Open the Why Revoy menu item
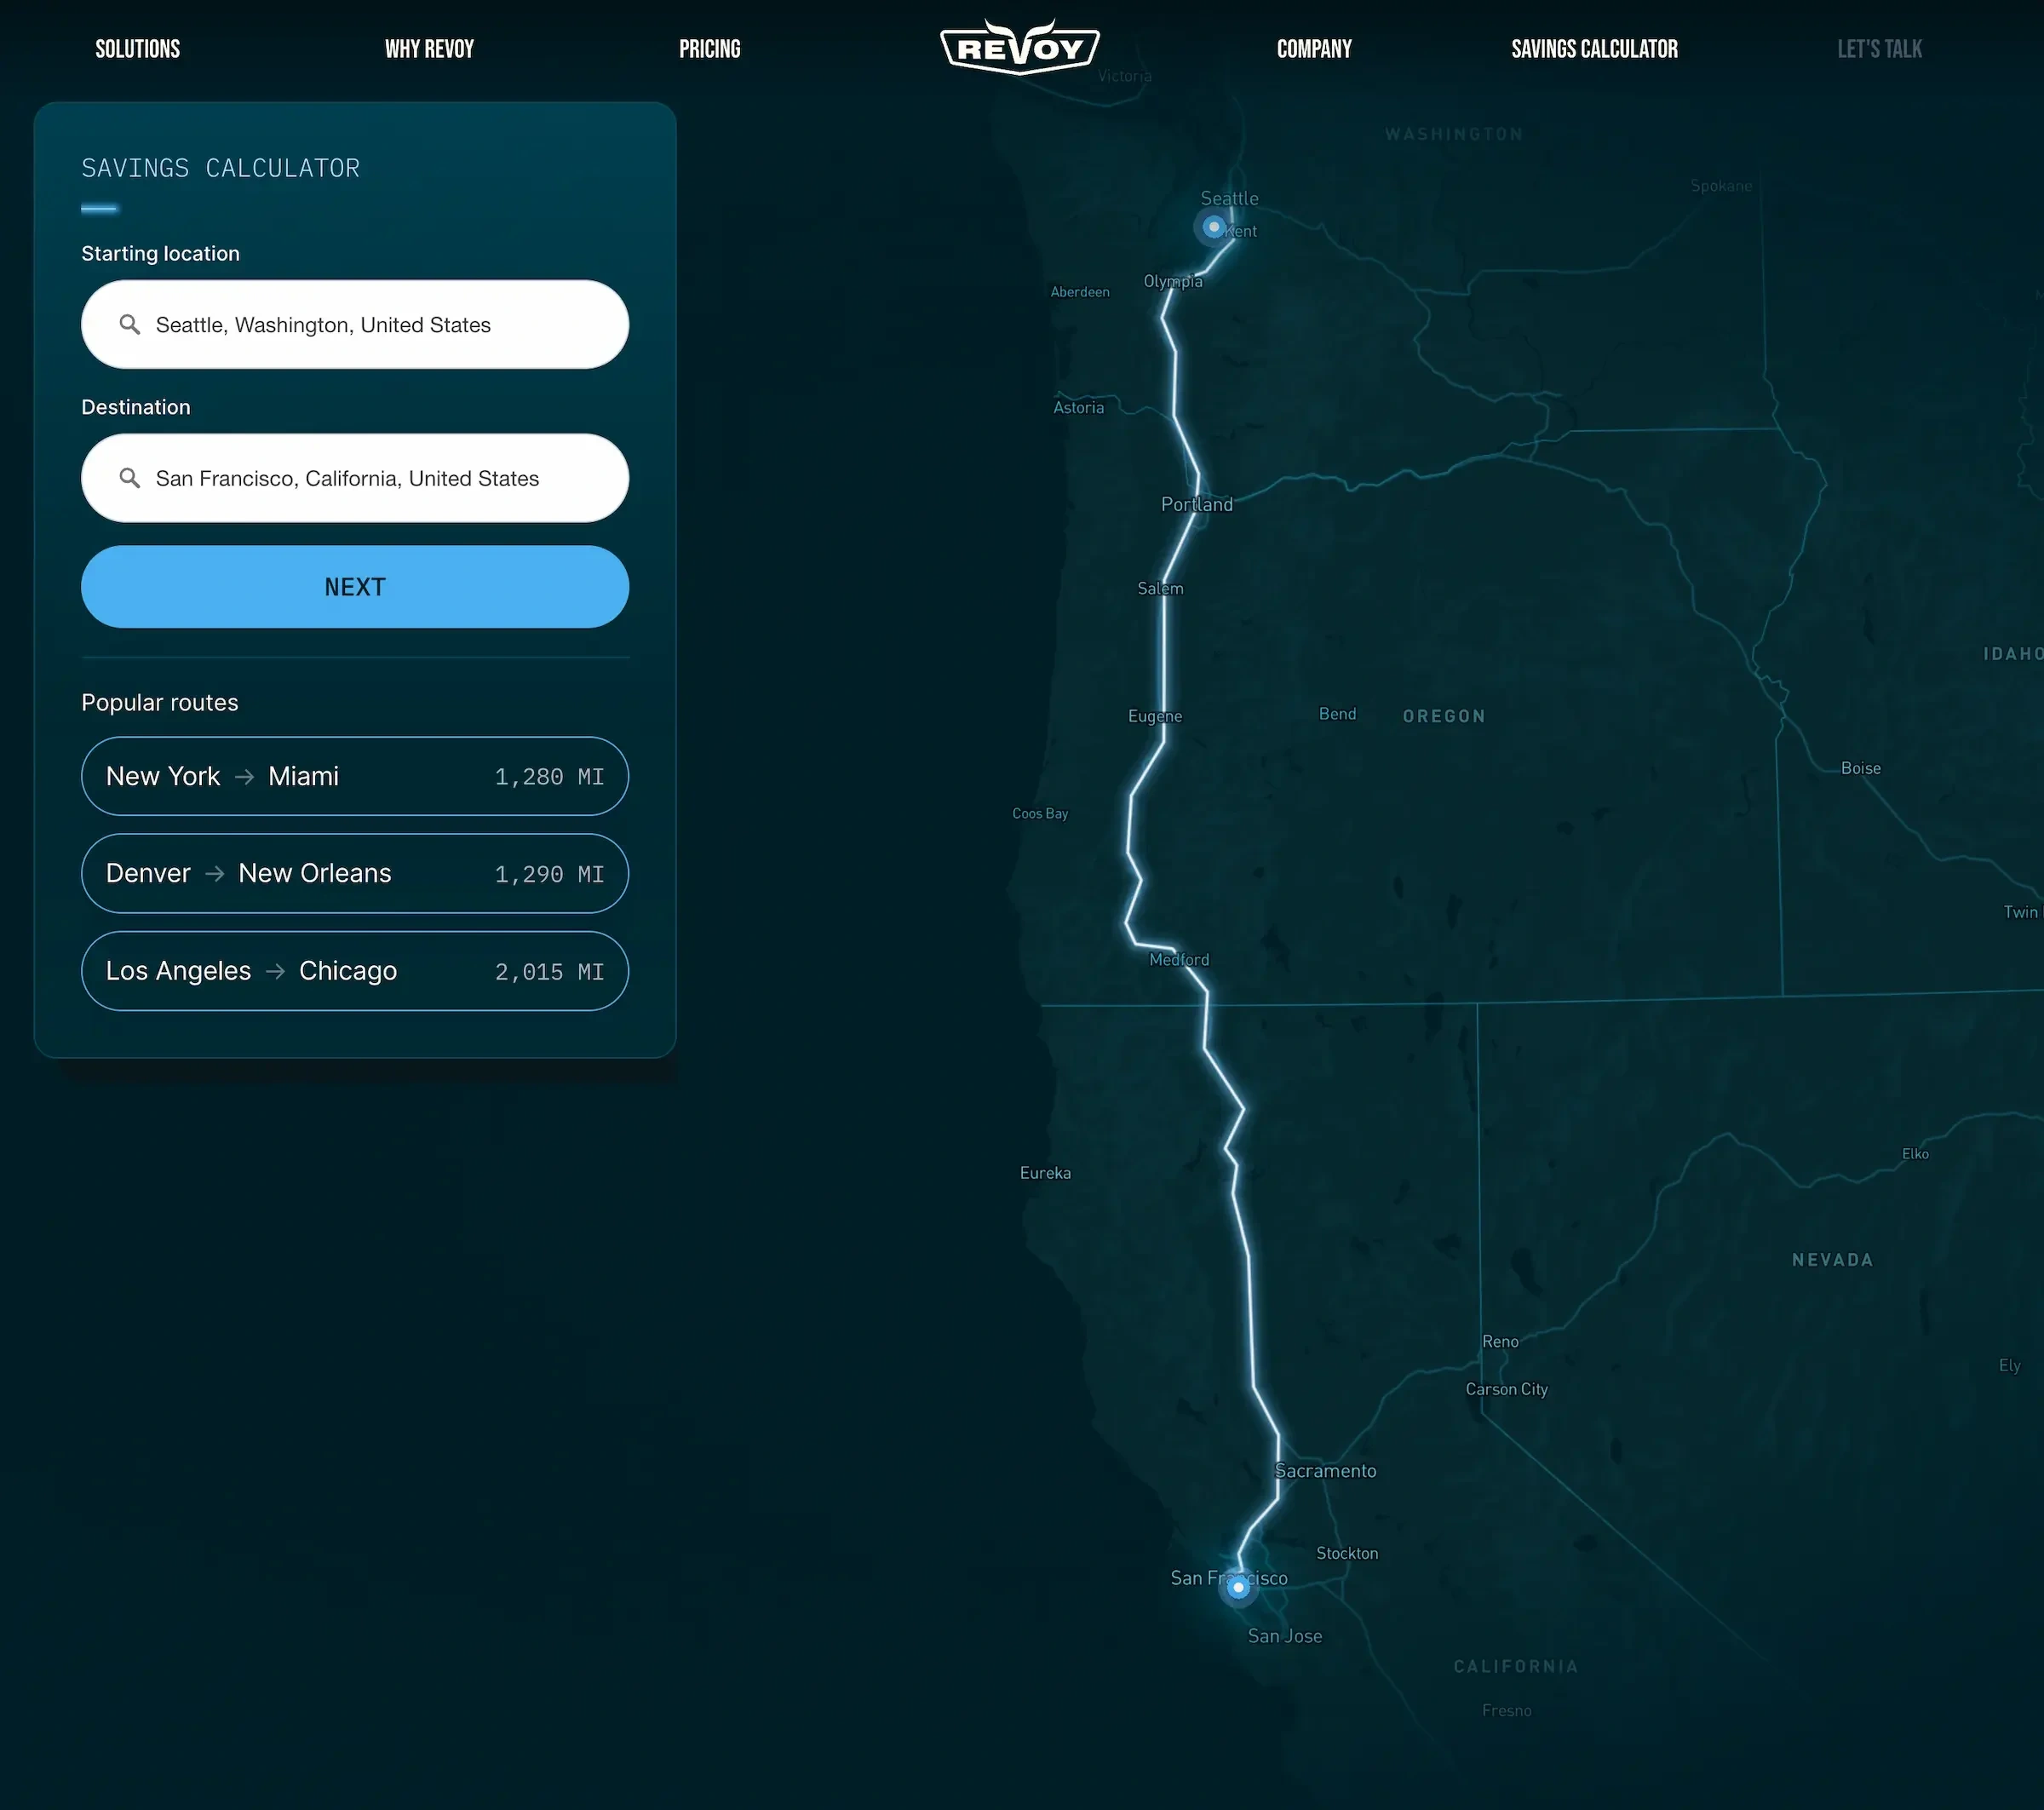2044x1810 pixels. point(429,49)
